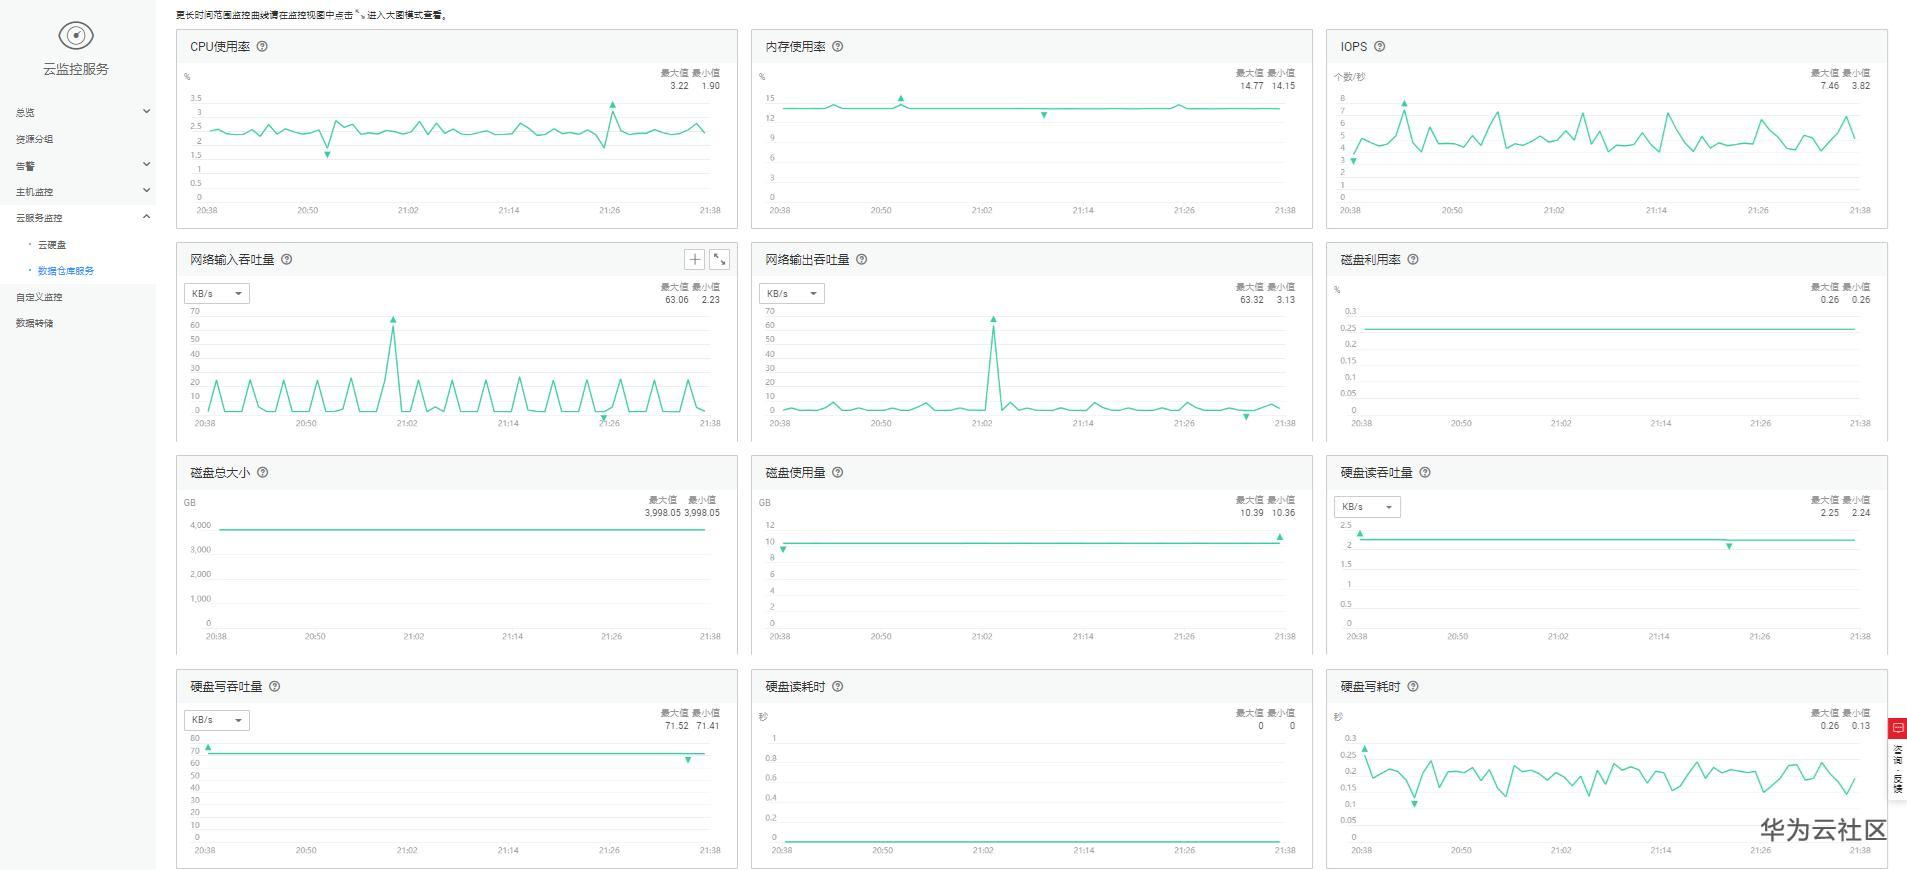Click the help icon beside 网络输入吞吐量
This screenshot has height=870, width=1907.
click(287, 260)
